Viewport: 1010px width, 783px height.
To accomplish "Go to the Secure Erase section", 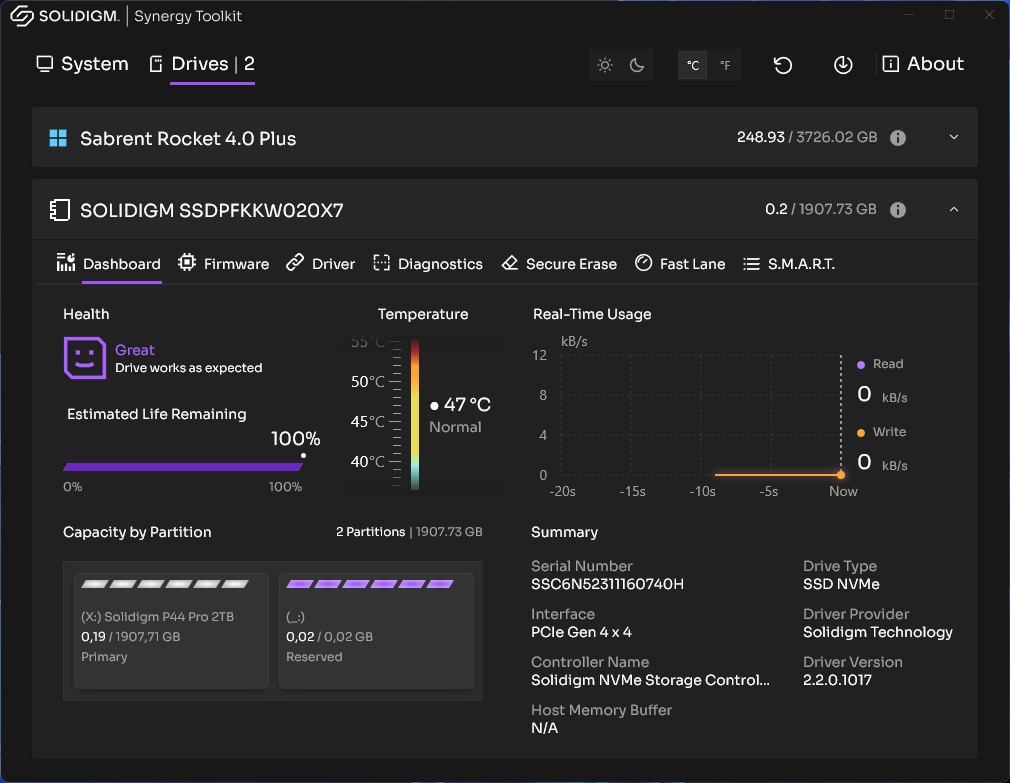I will click(559, 264).
